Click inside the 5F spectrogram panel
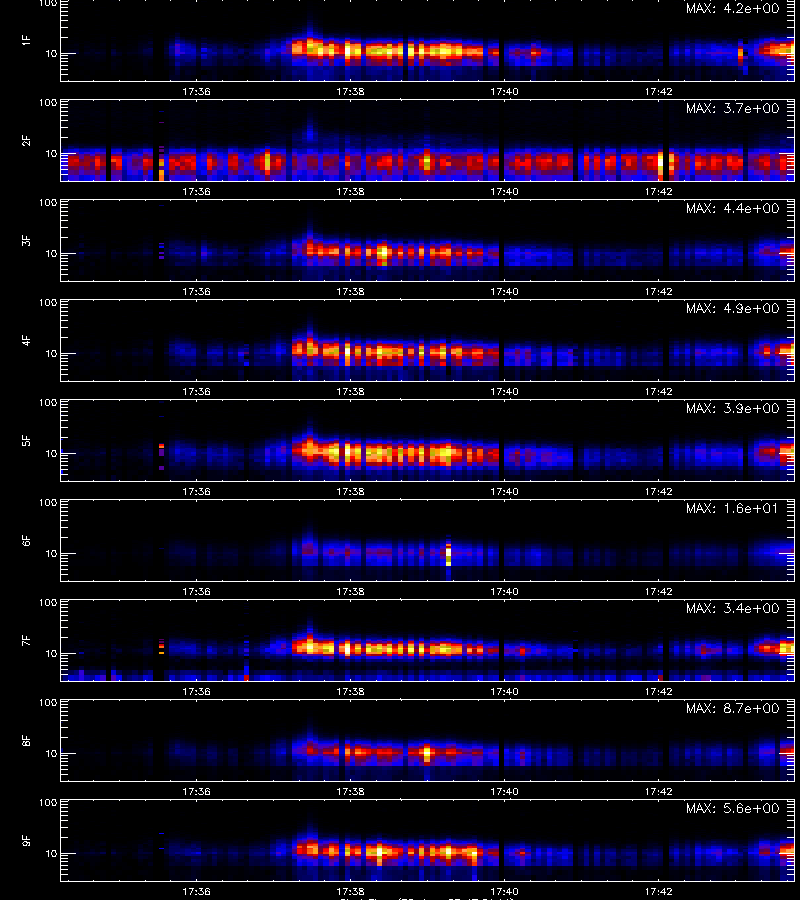800x900 pixels. (428, 440)
